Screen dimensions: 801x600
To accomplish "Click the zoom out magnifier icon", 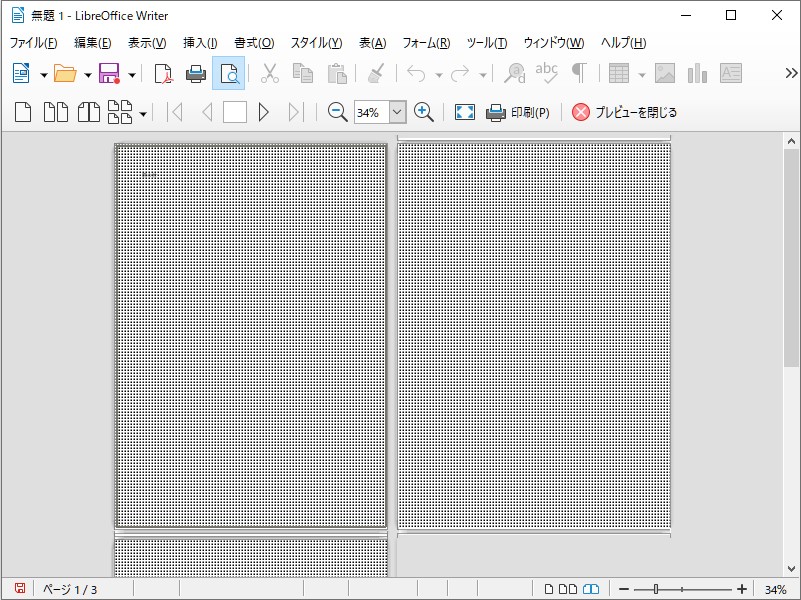I will point(337,112).
